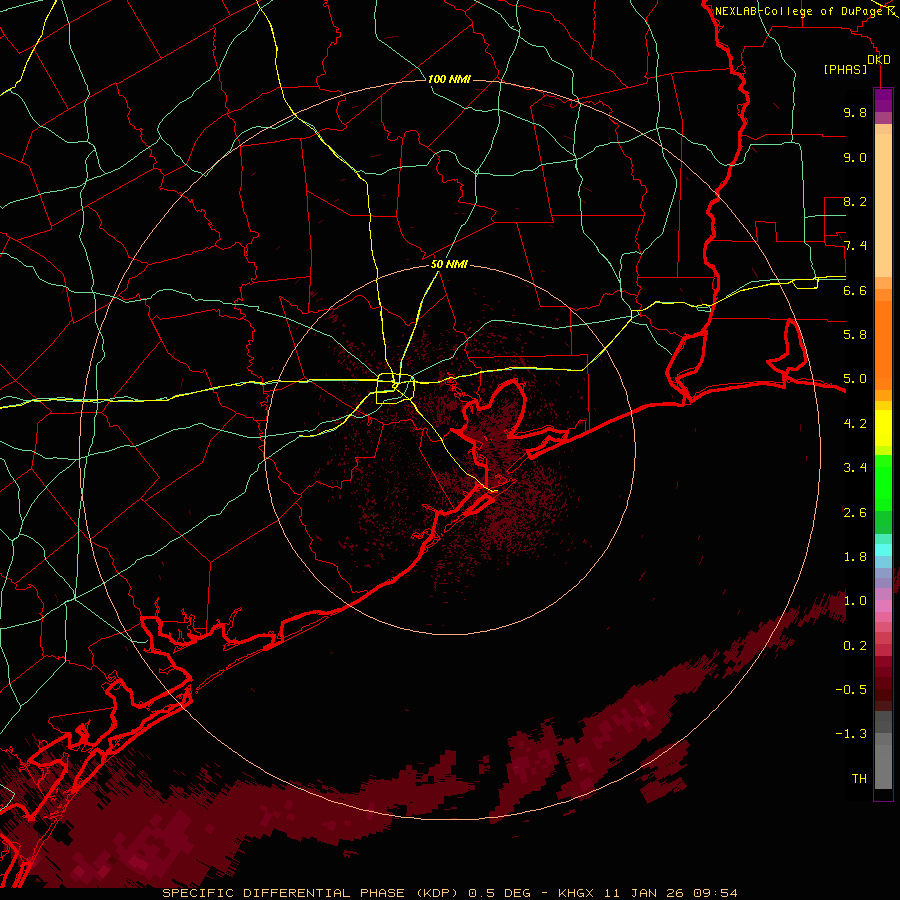Pick the cyan segment of the color bar
This screenshot has width=900, height=900.
(x=883, y=550)
